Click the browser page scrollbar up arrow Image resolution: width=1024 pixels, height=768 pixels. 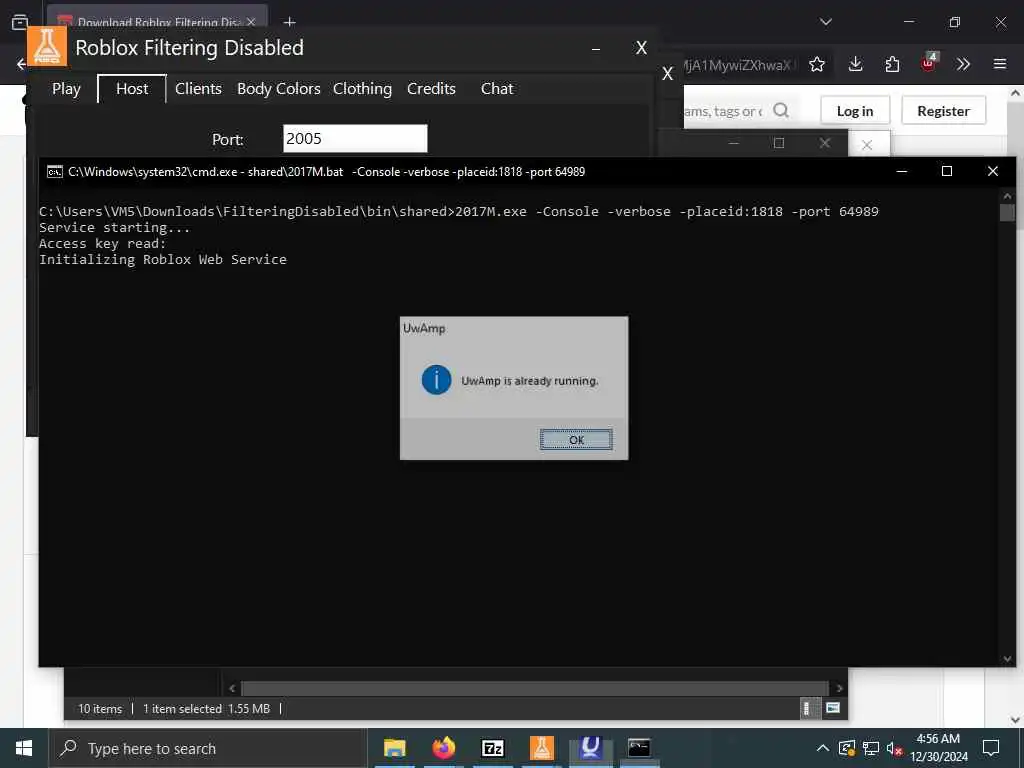(x=1015, y=93)
